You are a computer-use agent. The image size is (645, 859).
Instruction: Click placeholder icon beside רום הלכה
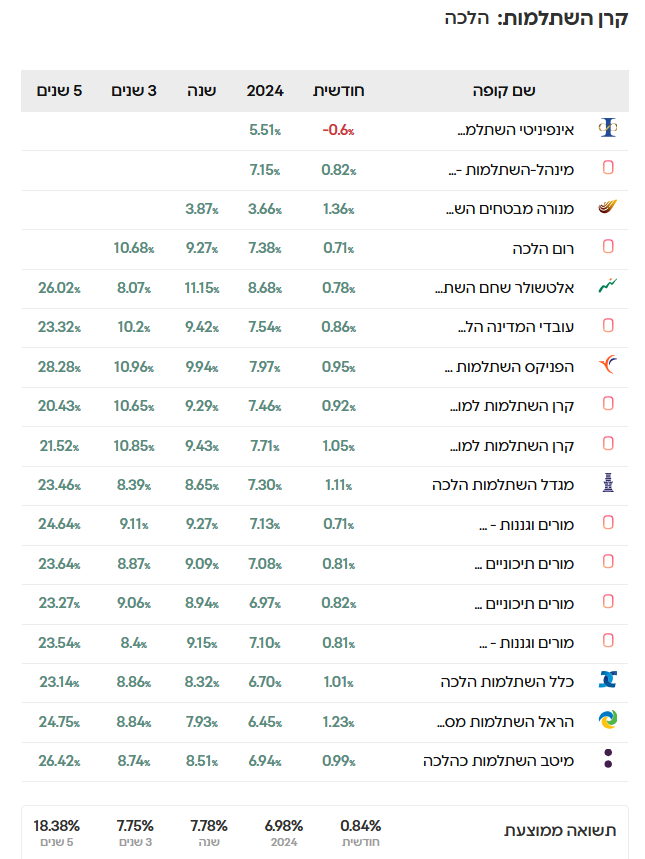click(608, 247)
